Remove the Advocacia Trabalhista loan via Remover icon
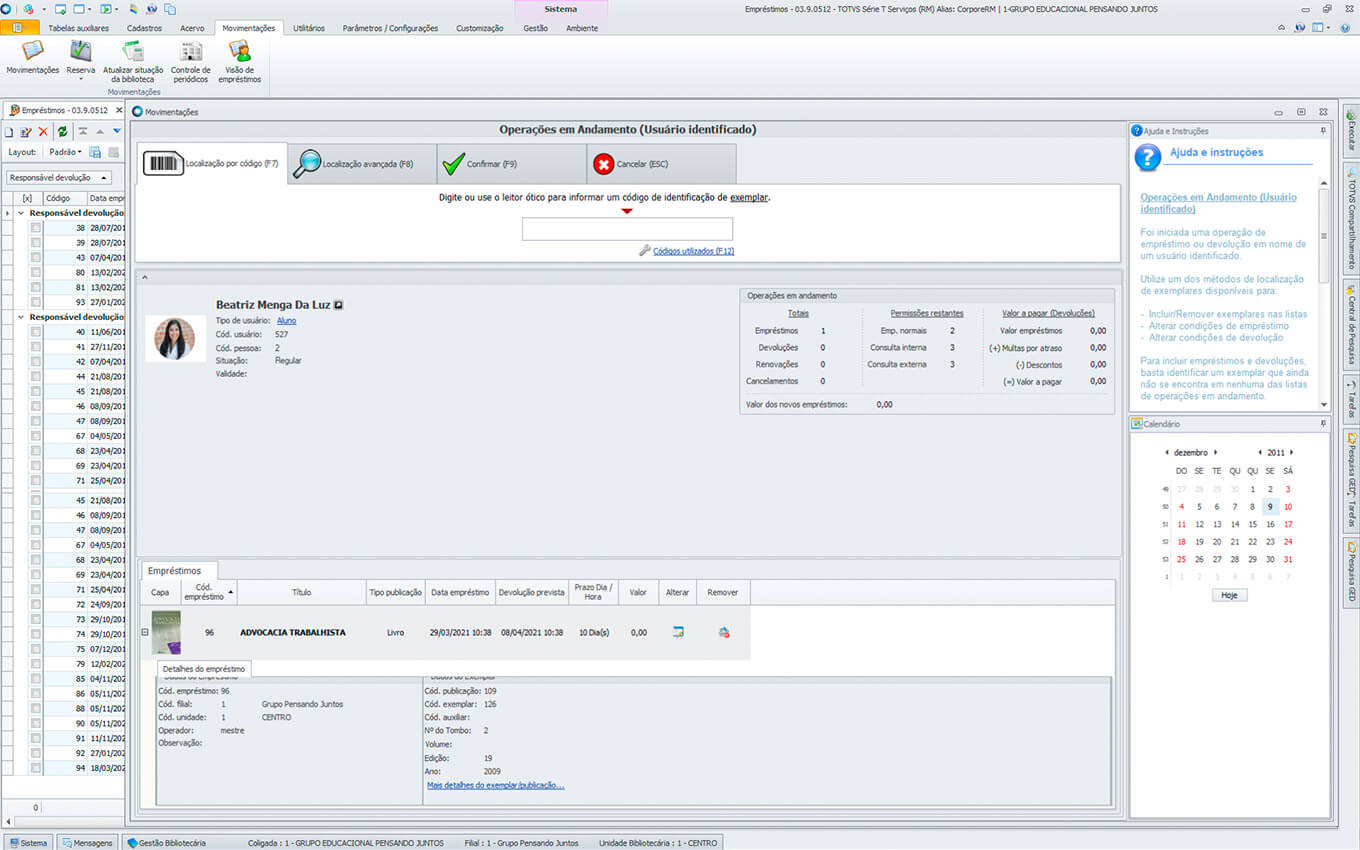 click(723, 632)
